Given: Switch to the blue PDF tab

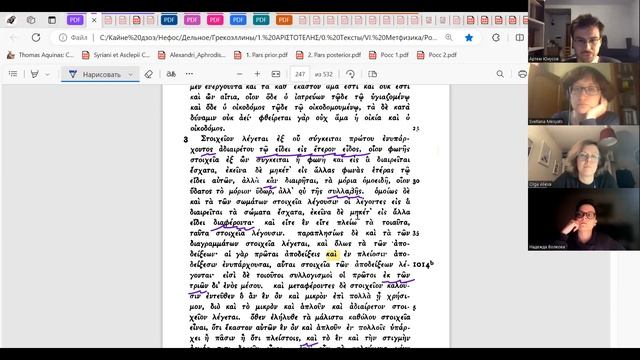Looking at the screenshot, I should point(238,20).
